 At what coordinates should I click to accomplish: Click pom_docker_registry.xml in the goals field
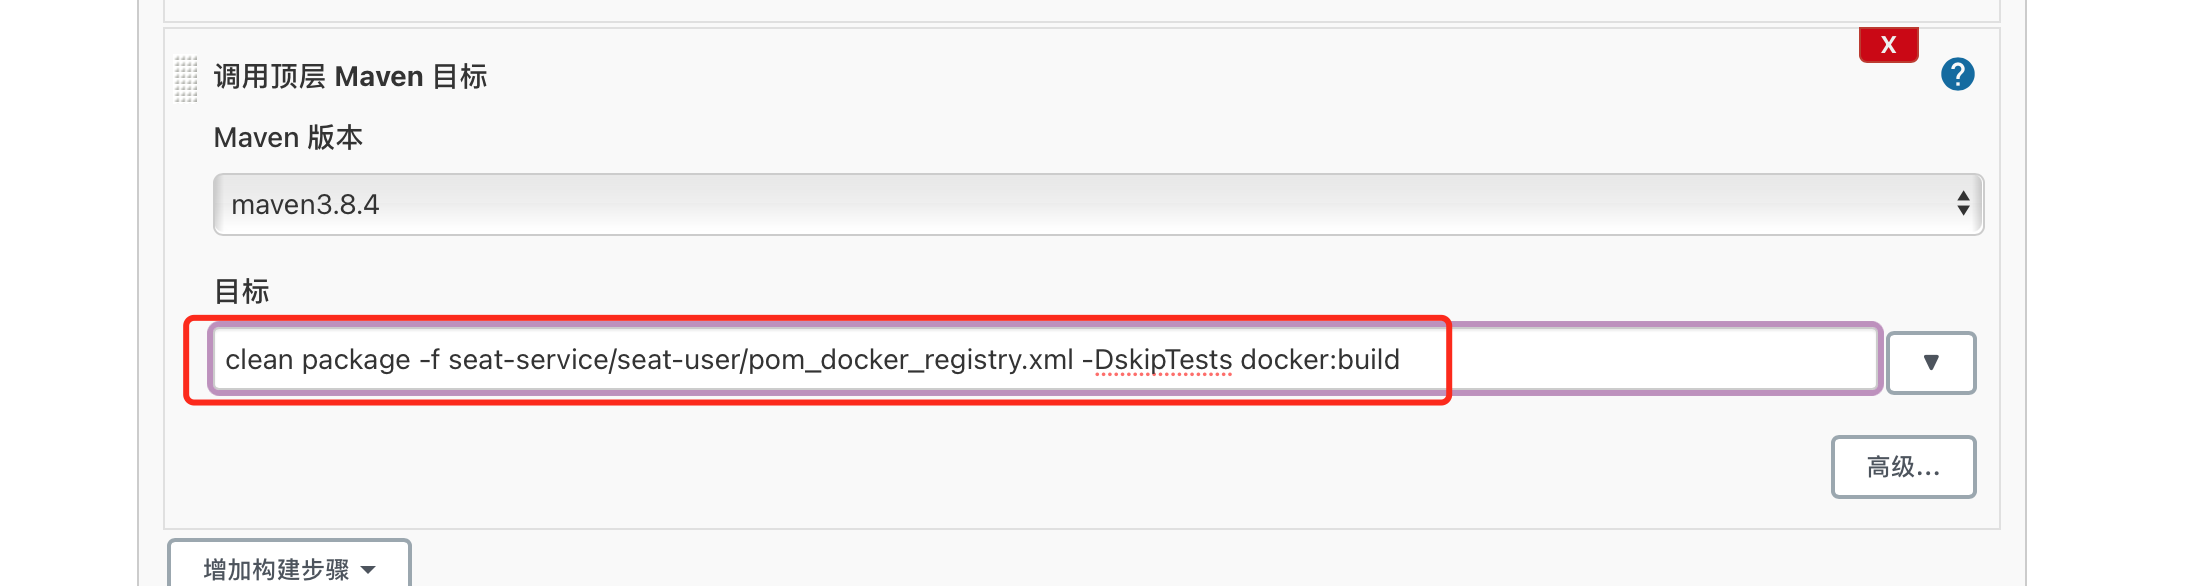click(x=910, y=360)
